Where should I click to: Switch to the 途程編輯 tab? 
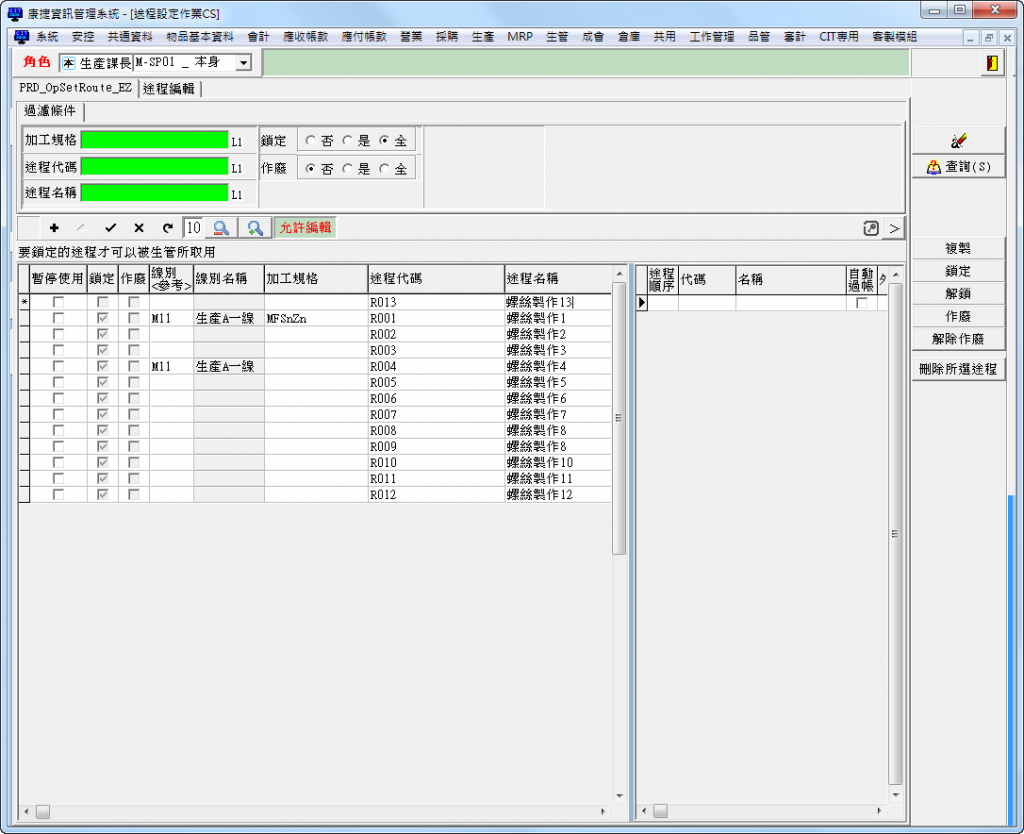[x=169, y=88]
